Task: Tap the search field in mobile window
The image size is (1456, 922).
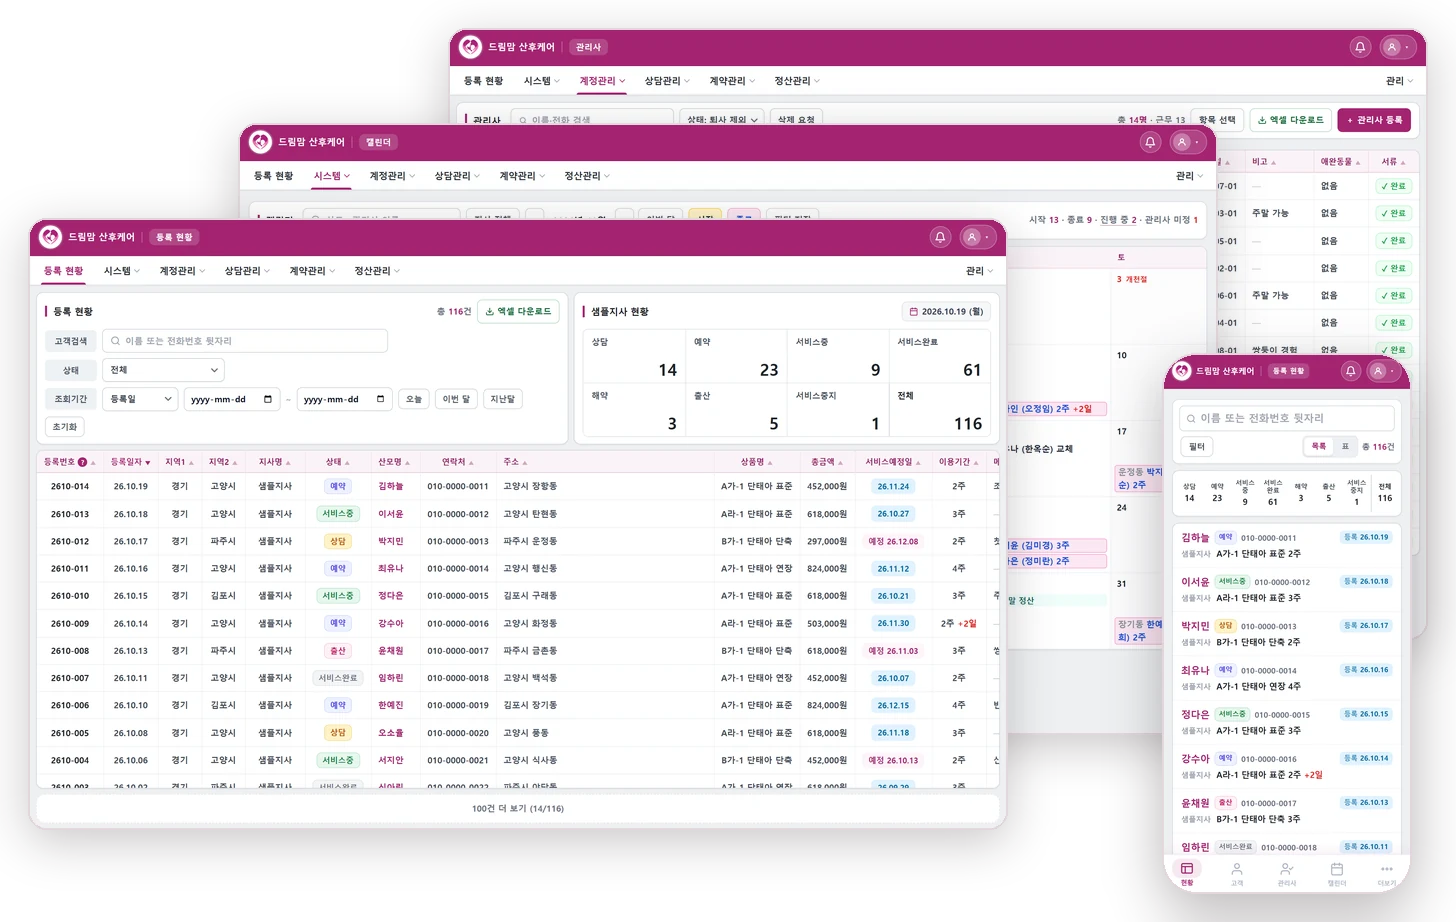Action: 1287,418
